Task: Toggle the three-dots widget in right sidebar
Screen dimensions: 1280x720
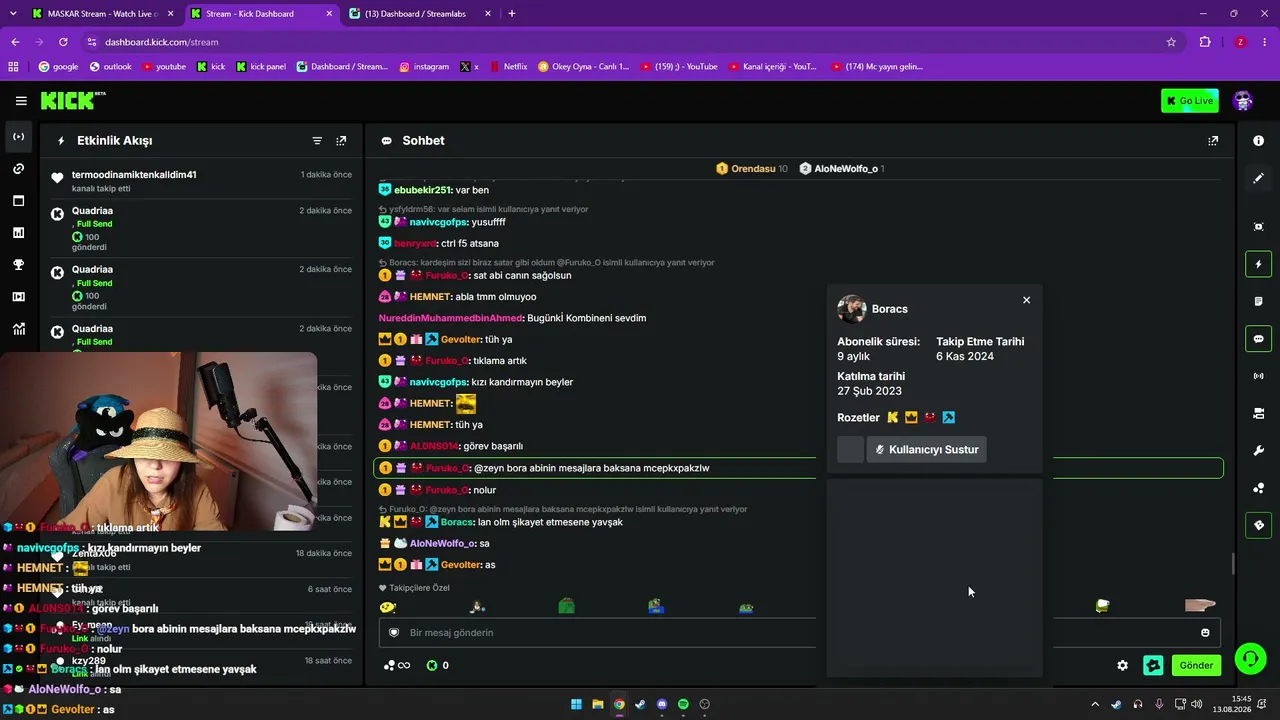Action: tap(1259, 488)
